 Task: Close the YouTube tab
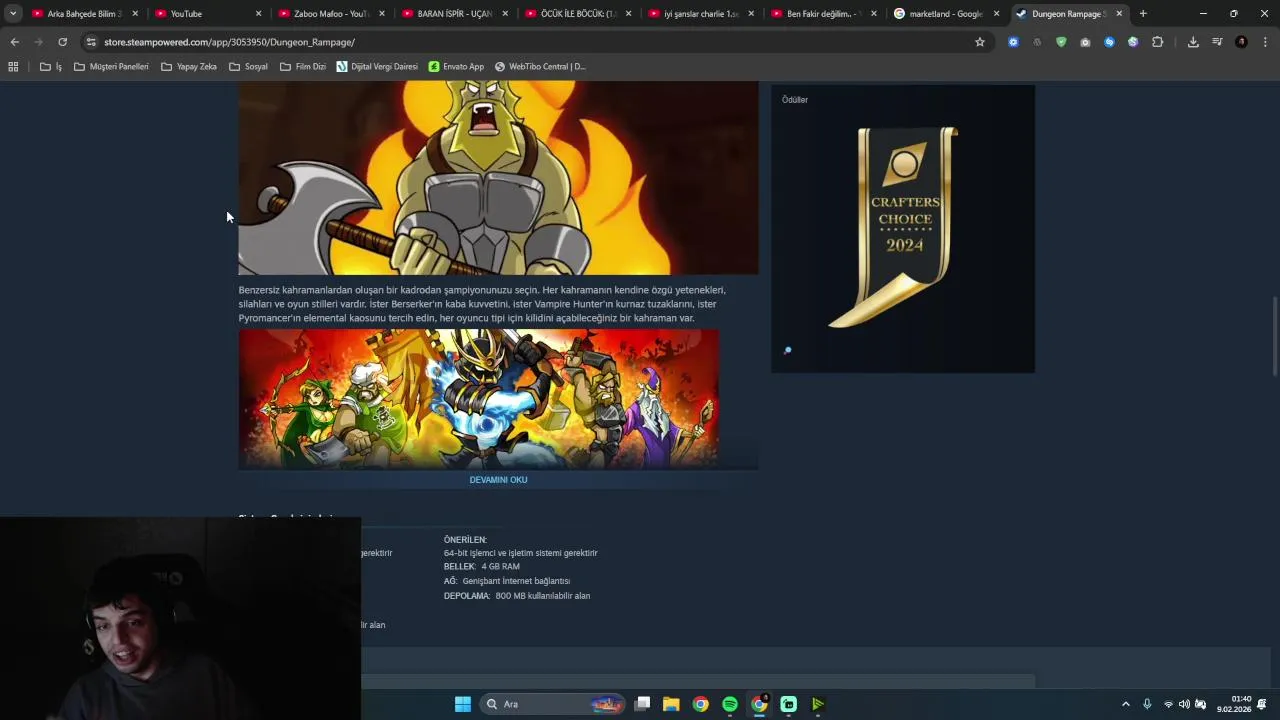[x=258, y=13]
